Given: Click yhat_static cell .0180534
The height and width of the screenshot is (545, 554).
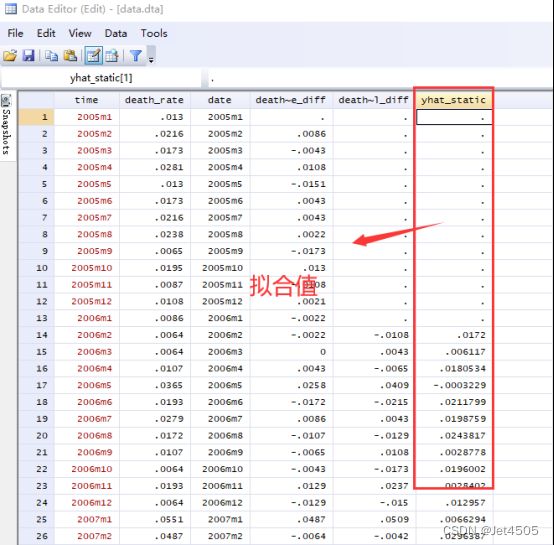Looking at the screenshot, I should pos(454,368).
